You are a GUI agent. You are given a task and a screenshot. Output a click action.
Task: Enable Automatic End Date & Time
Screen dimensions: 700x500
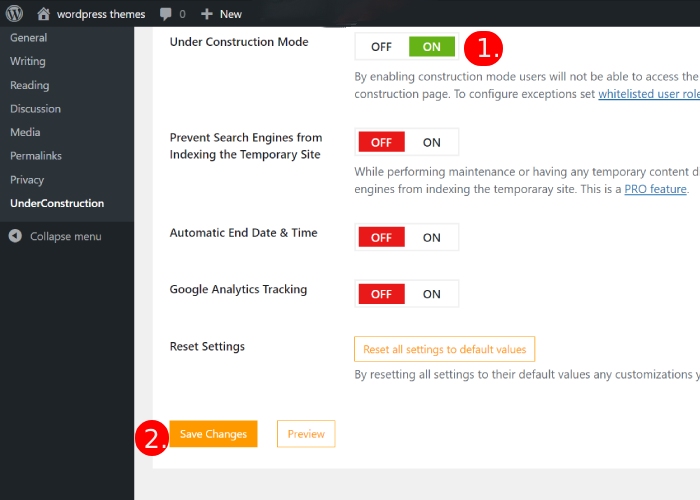pos(431,237)
